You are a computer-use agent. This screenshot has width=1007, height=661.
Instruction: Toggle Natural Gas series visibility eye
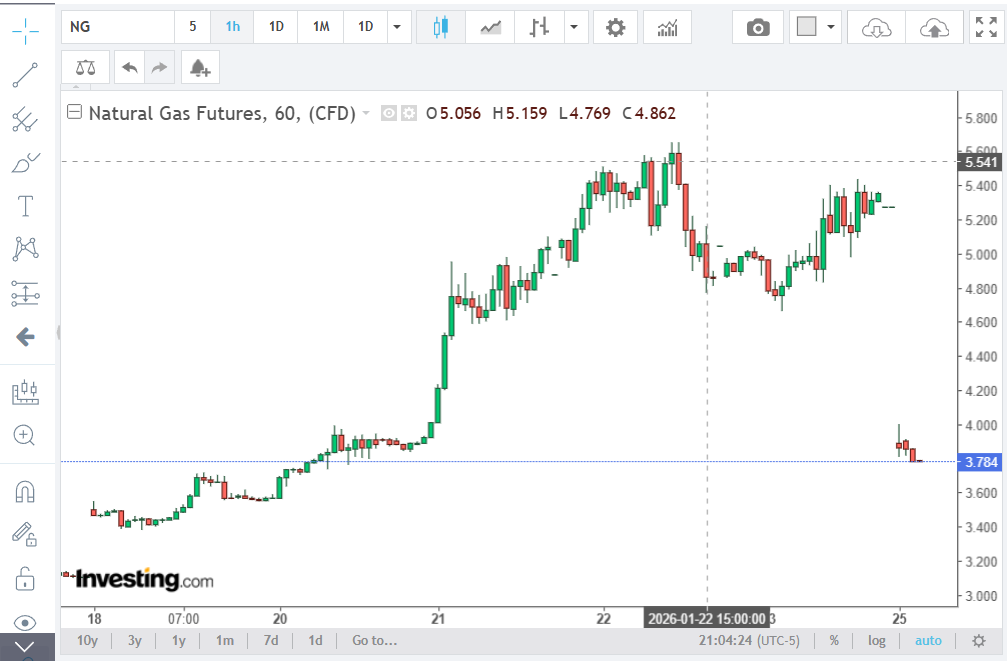[x=389, y=114]
